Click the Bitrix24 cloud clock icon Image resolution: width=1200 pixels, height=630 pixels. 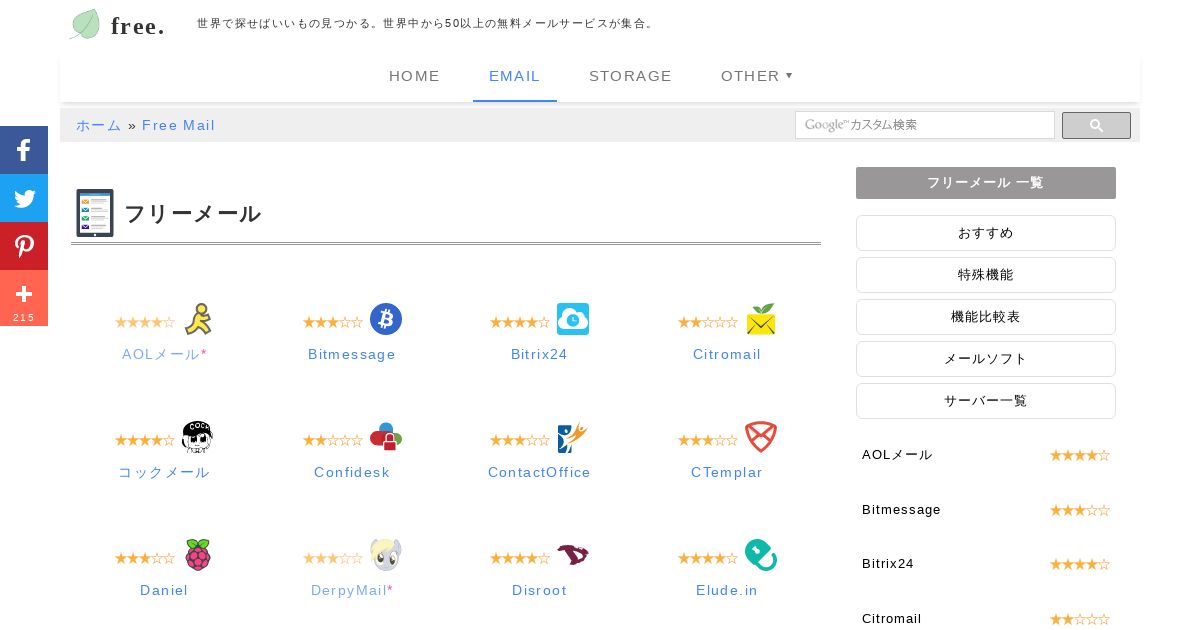(x=573, y=319)
